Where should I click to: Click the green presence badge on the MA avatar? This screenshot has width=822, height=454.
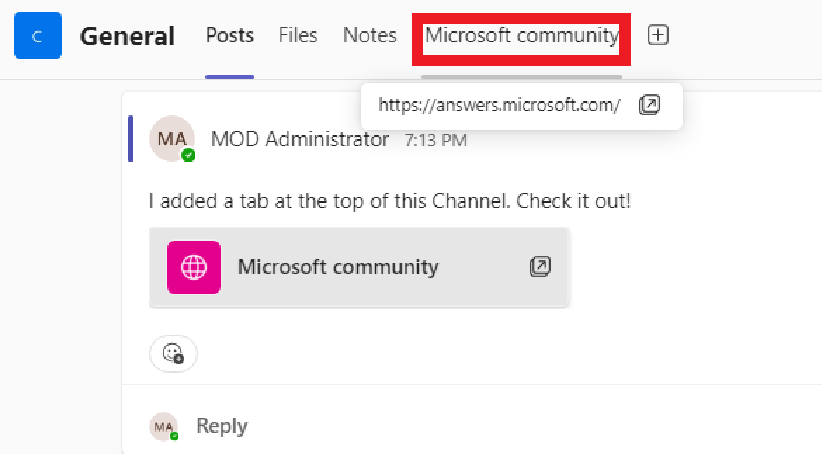tap(188, 155)
